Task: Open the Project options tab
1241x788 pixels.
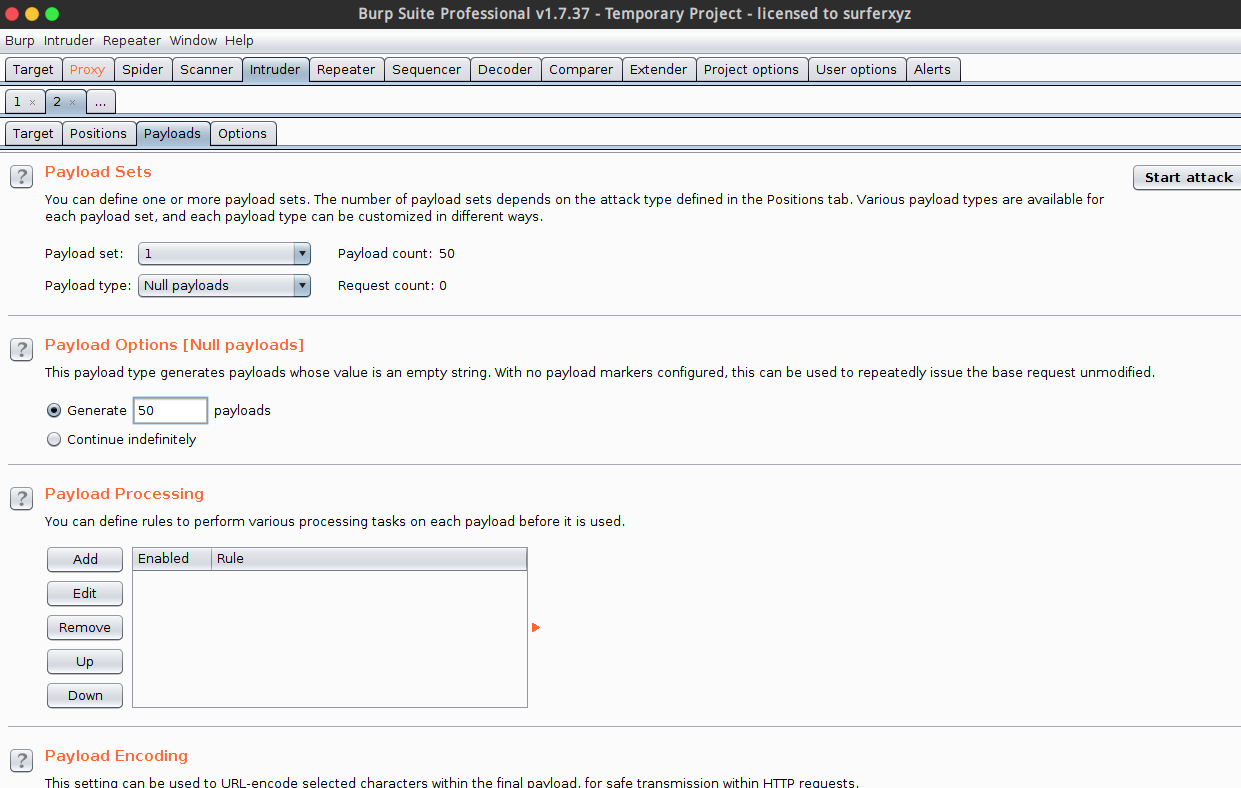Action: [751, 70]
